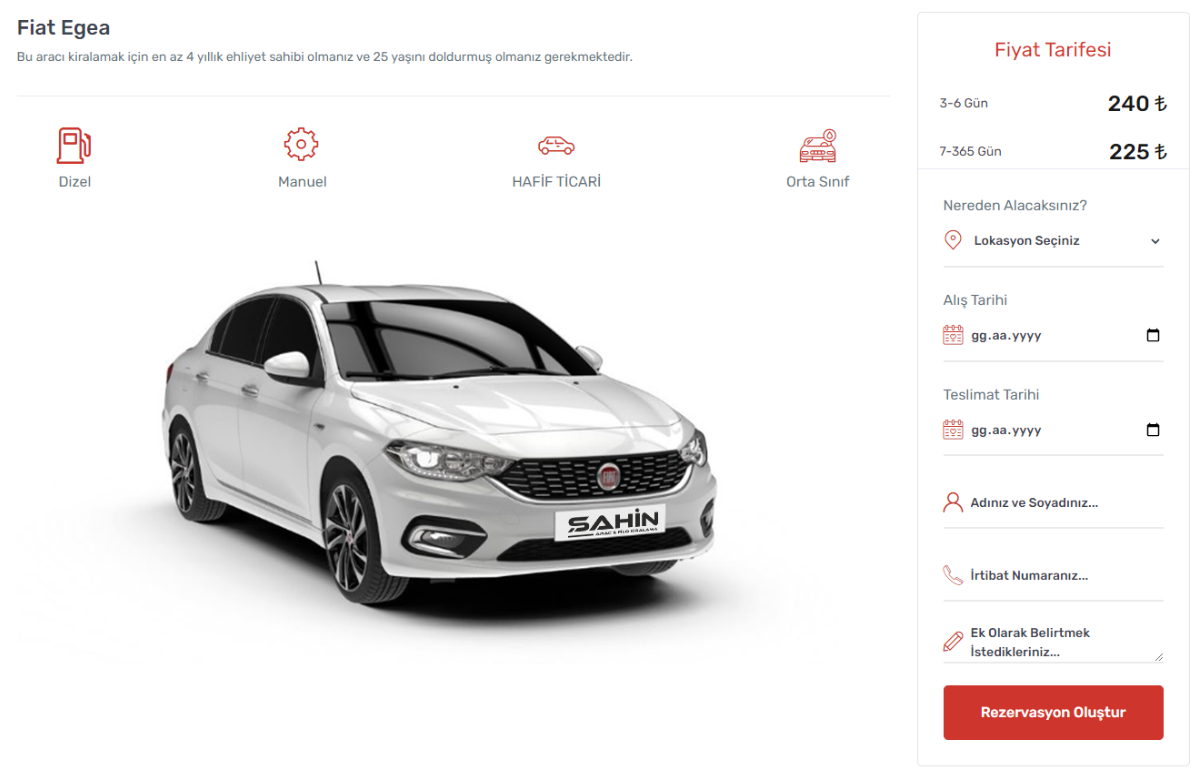
Task: Open calendar picker for Alış Tarihi
Action: coord(1153,335)
